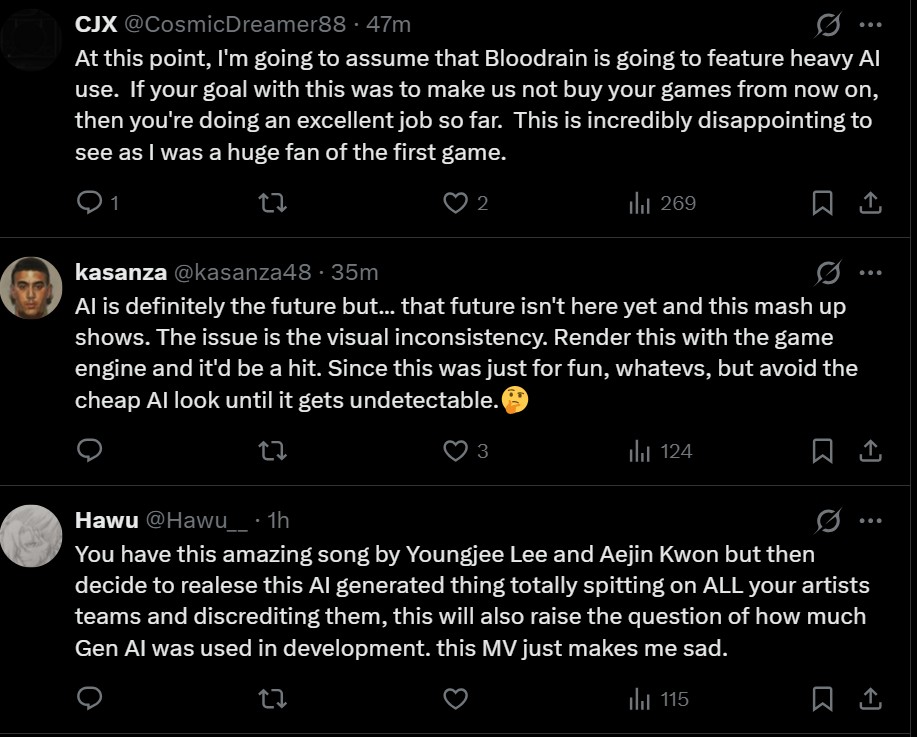Like CJX's tweet with 2 likes
The height and width of the screenshot is (737, 917).
tap(466, 203)
